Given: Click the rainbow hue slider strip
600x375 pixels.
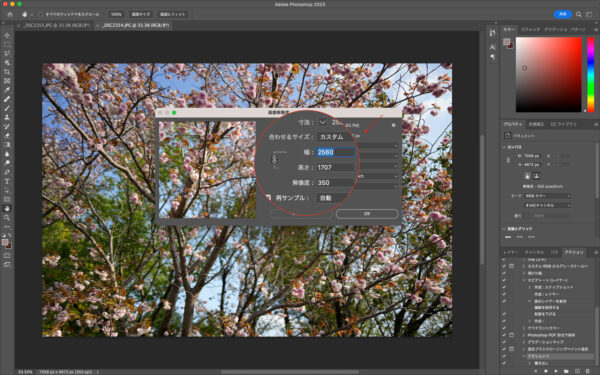Looking at the screenshot, I should [x=590, y=75].
